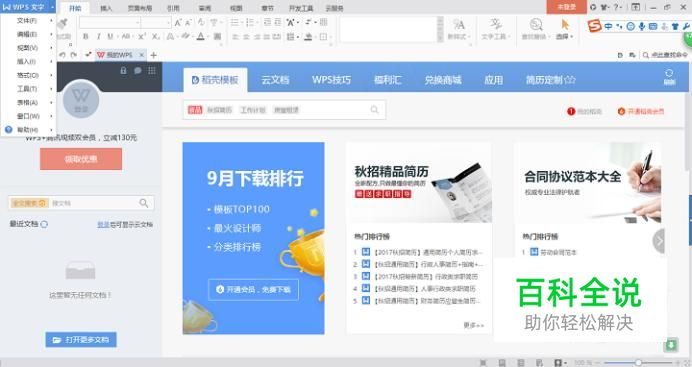Click the format painter brush icon
692x367 pixels.
[63, 24]
